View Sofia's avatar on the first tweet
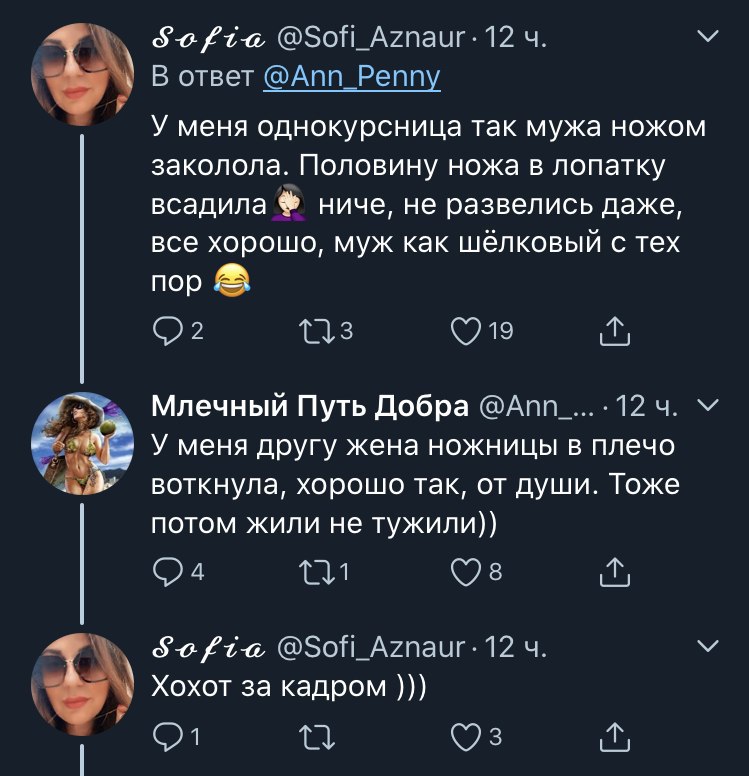Viewport: 749px width, 776px height. point(82,74)
